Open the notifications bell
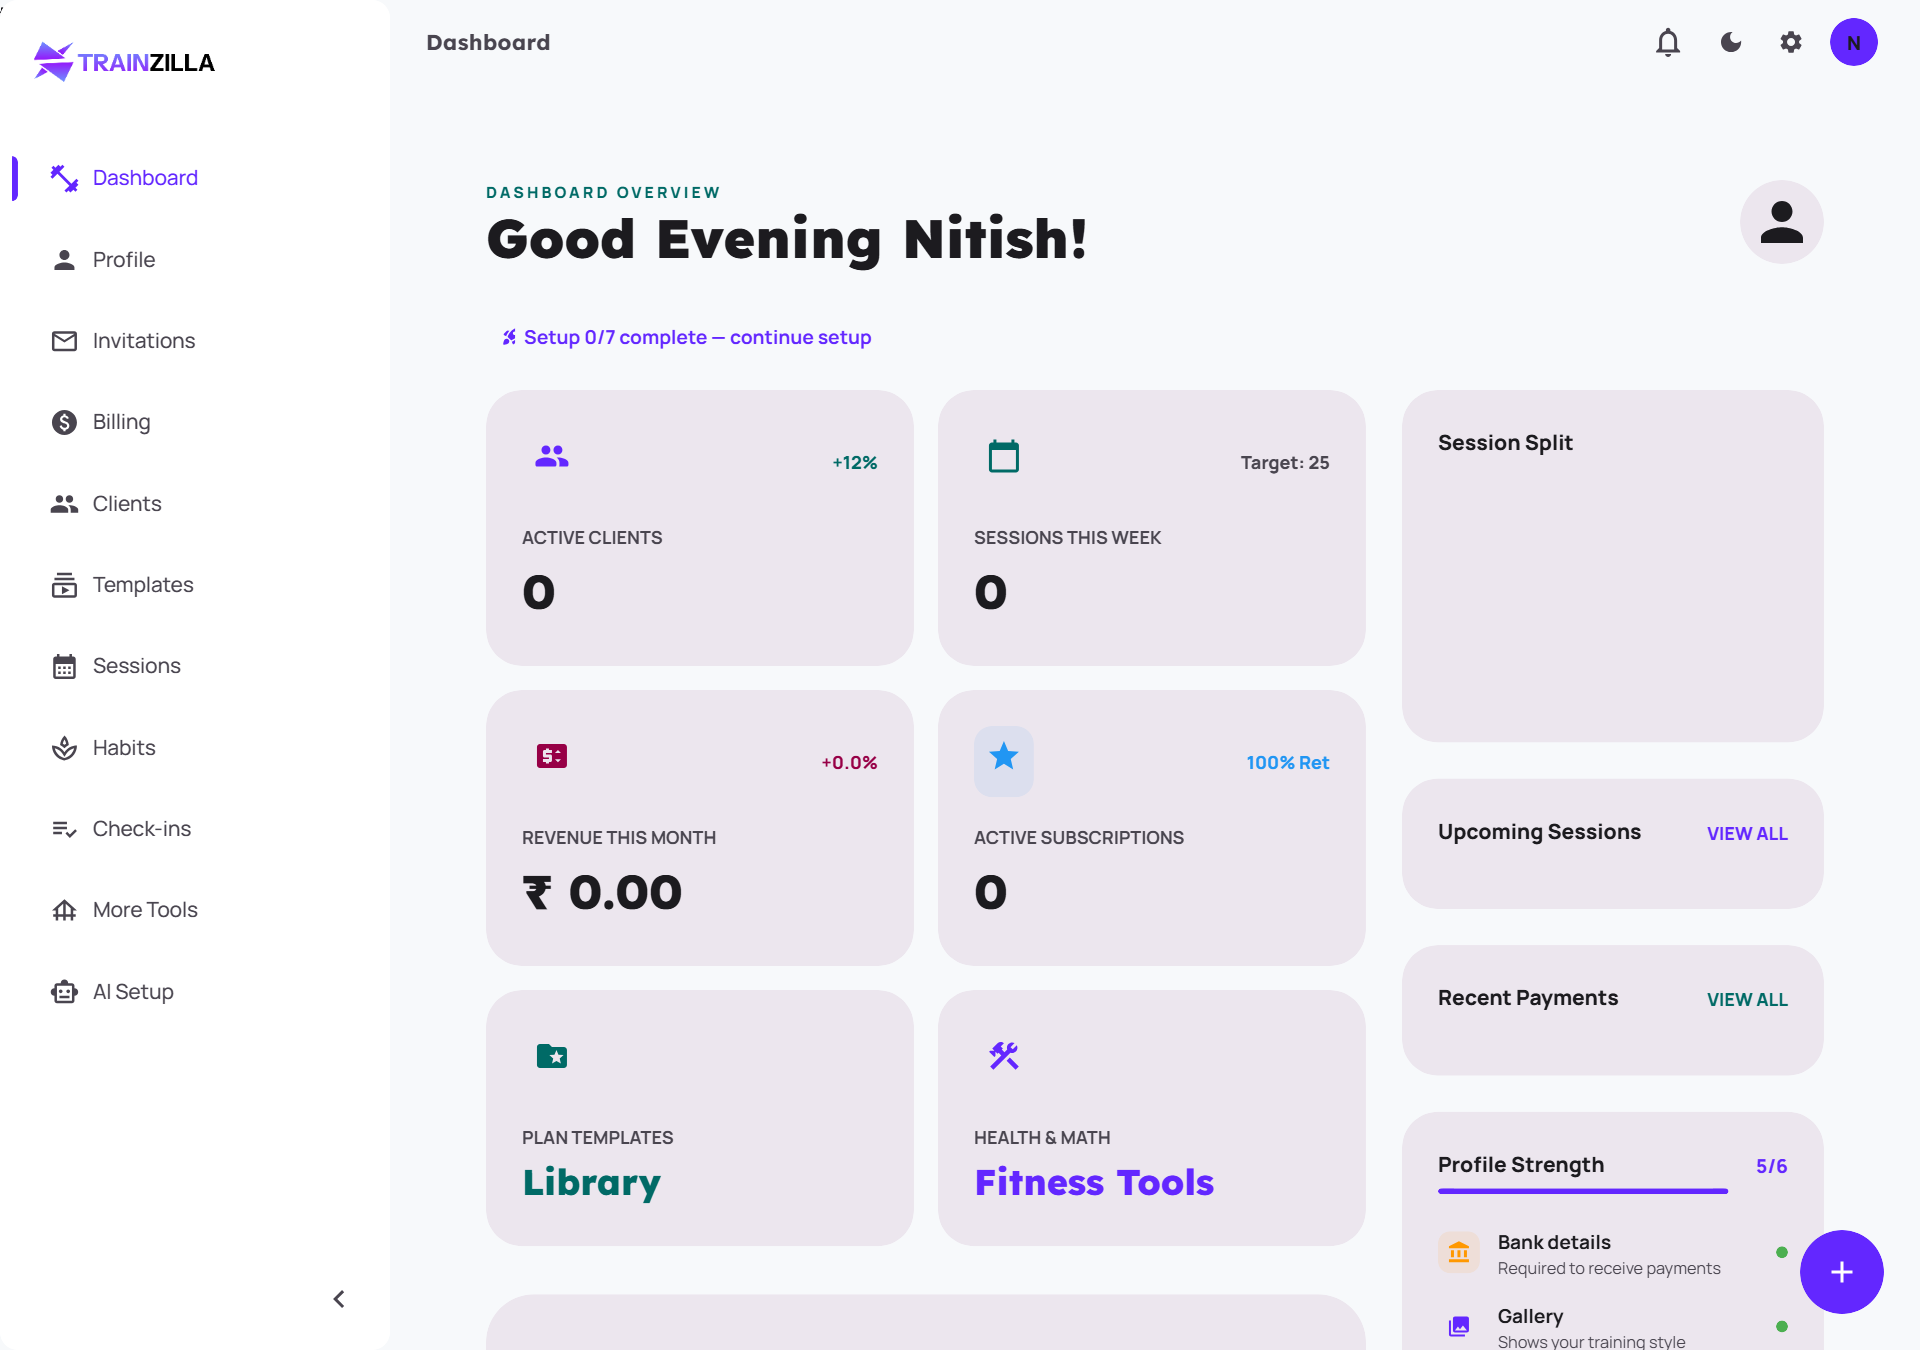Image resolution: width=1920 pixels, height=1350 pixels. 1668,43
